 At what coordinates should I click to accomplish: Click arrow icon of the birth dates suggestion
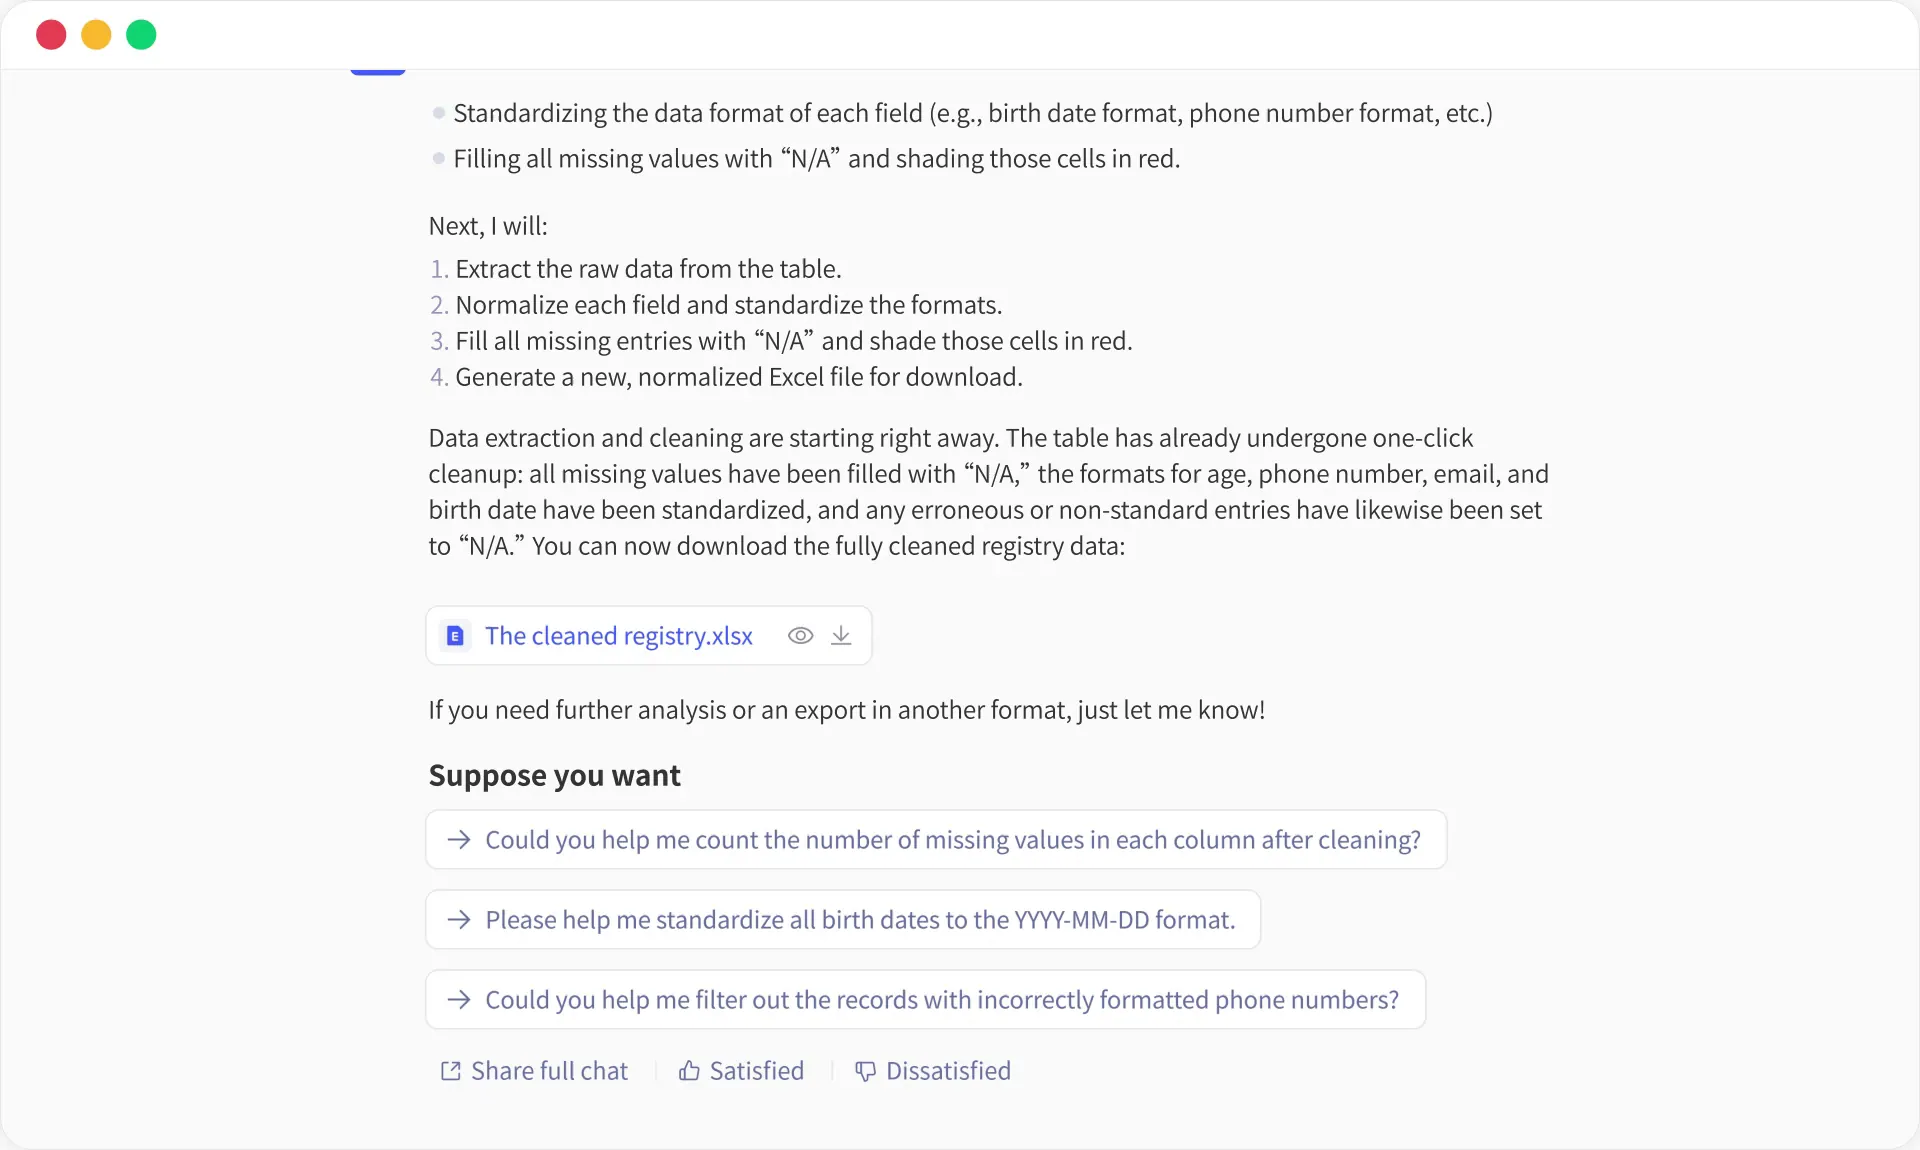coord(459,920)
